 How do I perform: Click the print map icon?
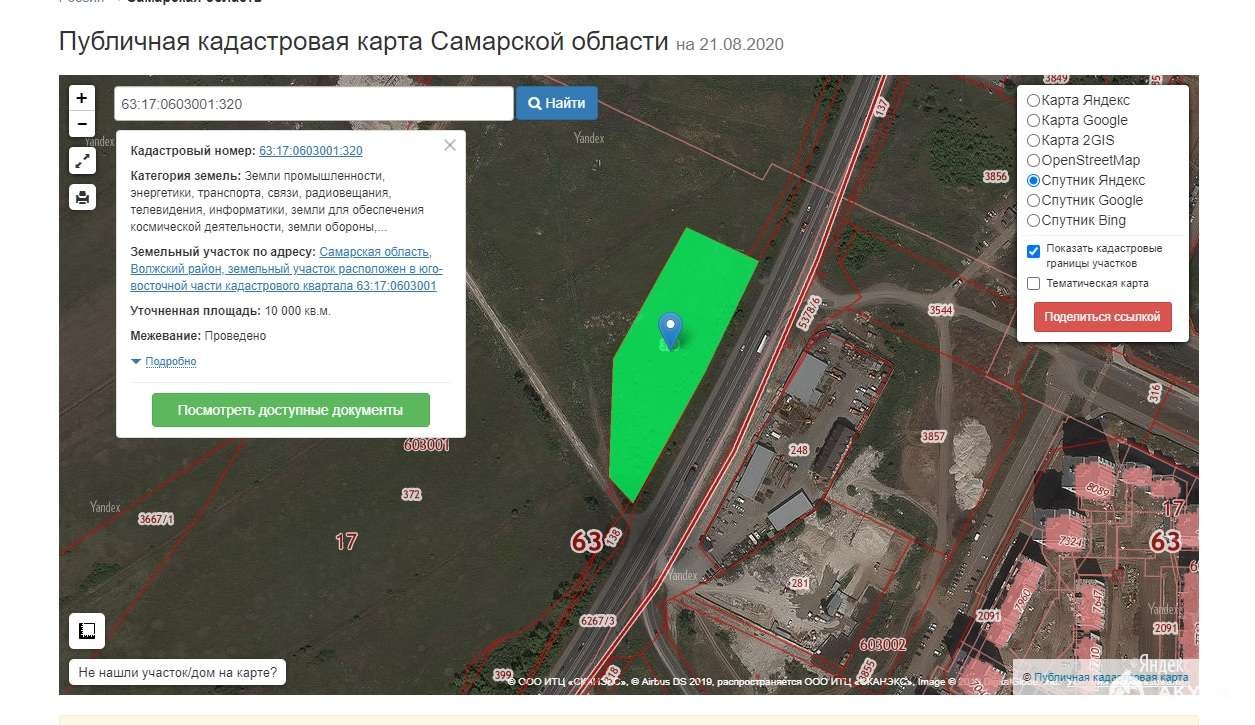[x=82, y=197]
